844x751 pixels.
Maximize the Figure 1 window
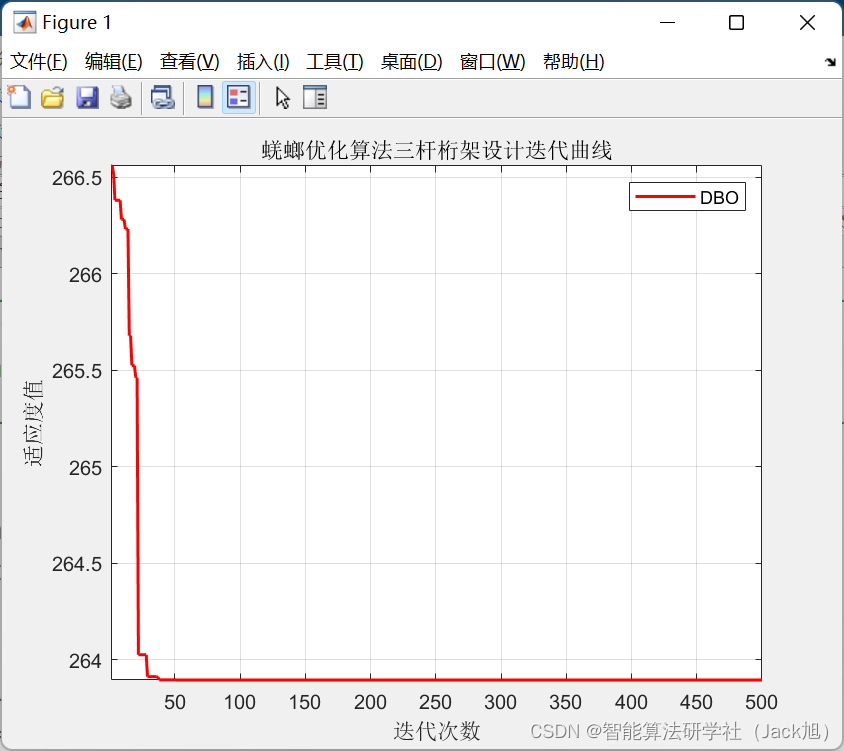click(736, 23)
